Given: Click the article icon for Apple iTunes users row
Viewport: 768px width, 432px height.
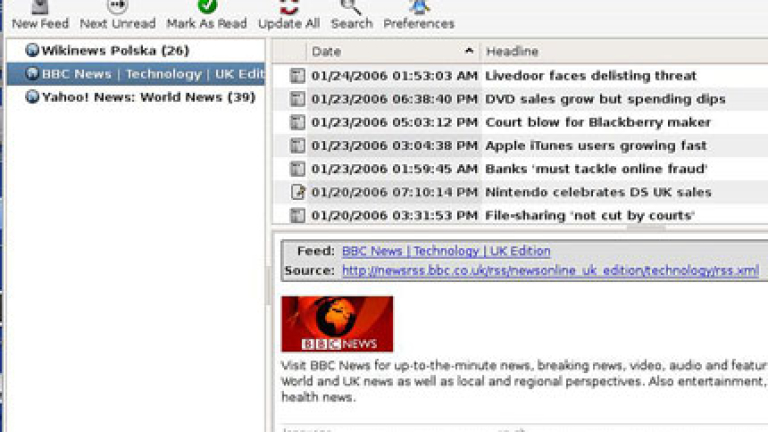Looking at the screenshot, I should pos(297,145).
